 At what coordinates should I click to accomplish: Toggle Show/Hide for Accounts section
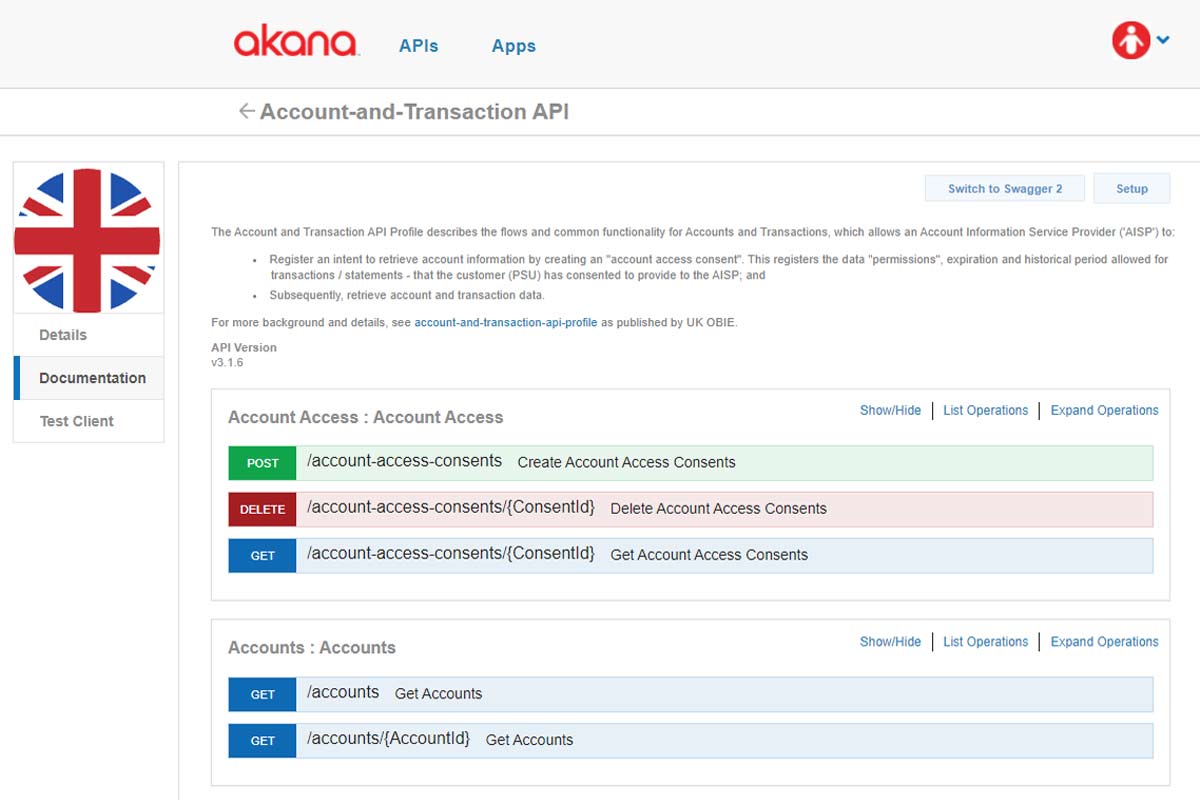[890, 641]
